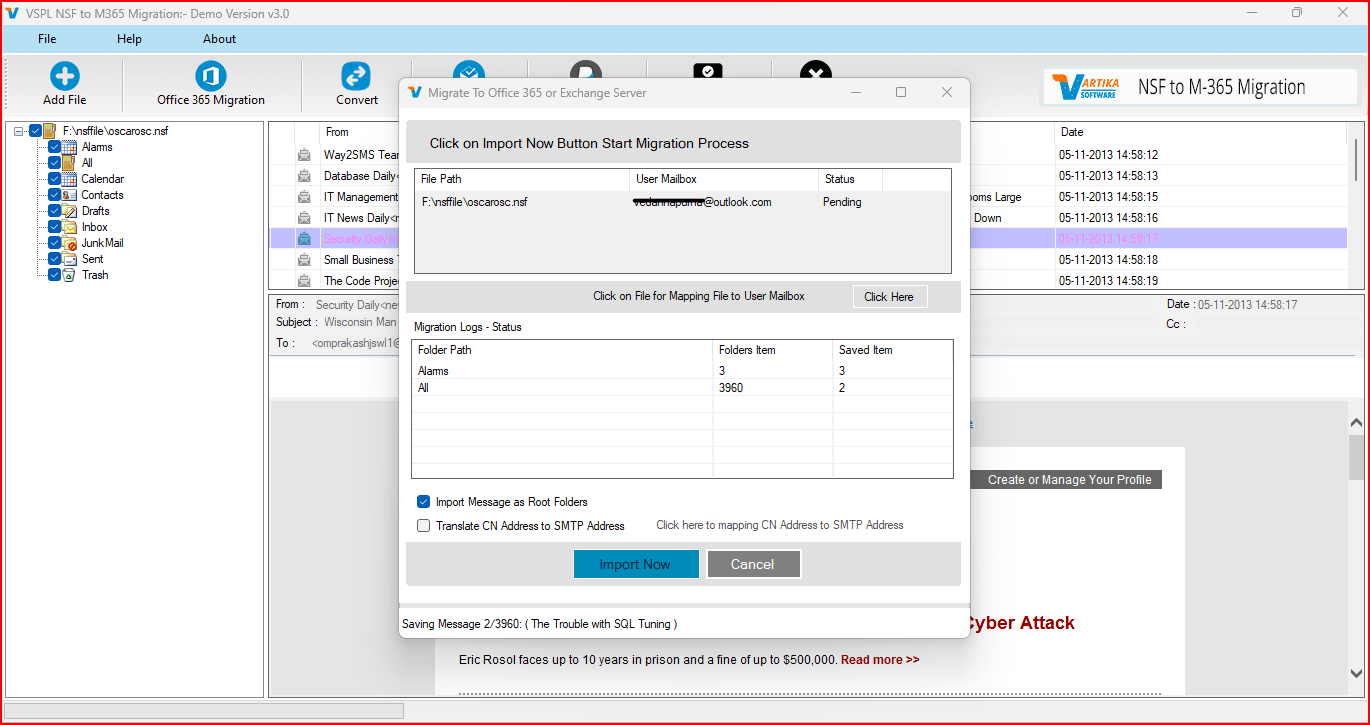The image size is (1370, 725).
Task: Click the Contacts folder icon
Action: click(x=70, y=195)
